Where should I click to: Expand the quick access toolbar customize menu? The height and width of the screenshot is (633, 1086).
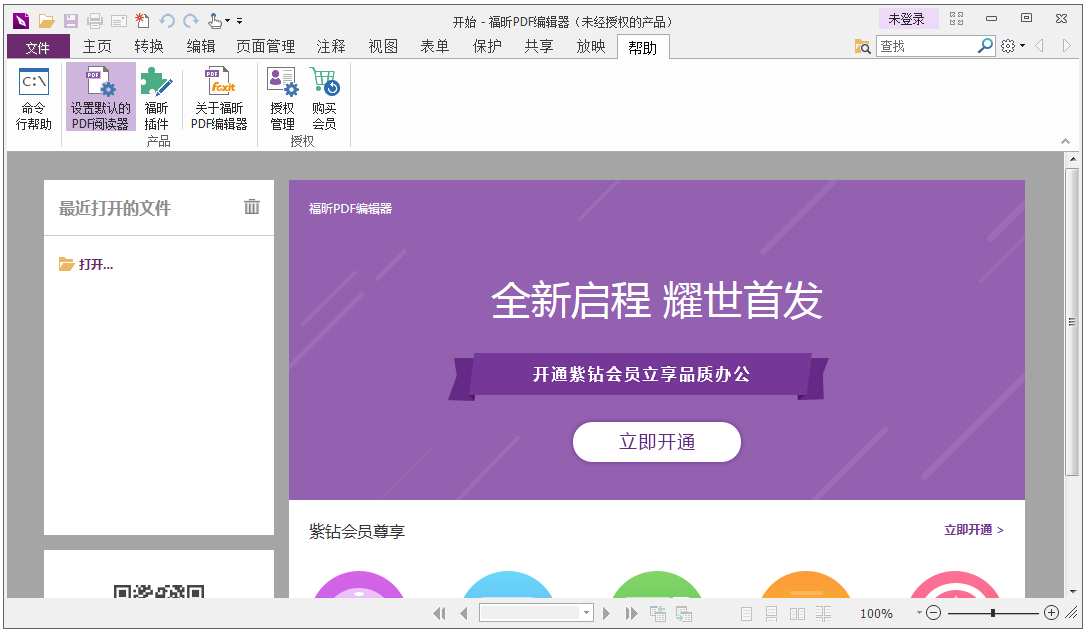(240, 20)
